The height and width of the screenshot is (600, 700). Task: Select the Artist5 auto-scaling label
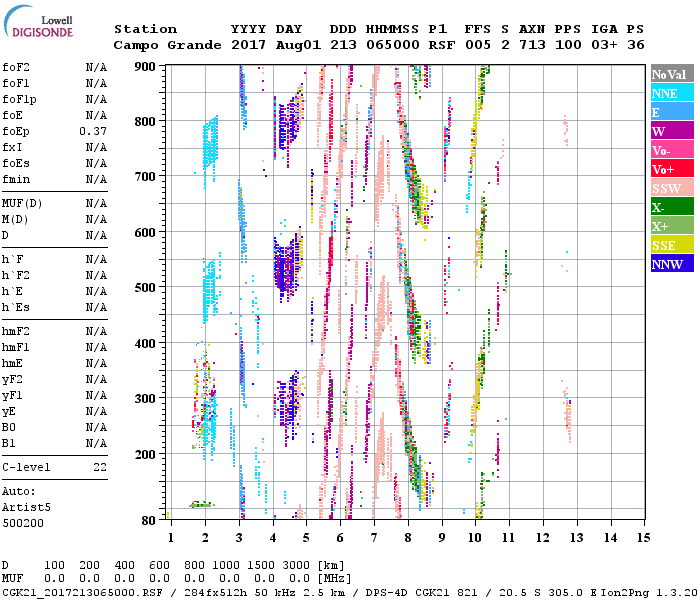click(x=25, y=507)
